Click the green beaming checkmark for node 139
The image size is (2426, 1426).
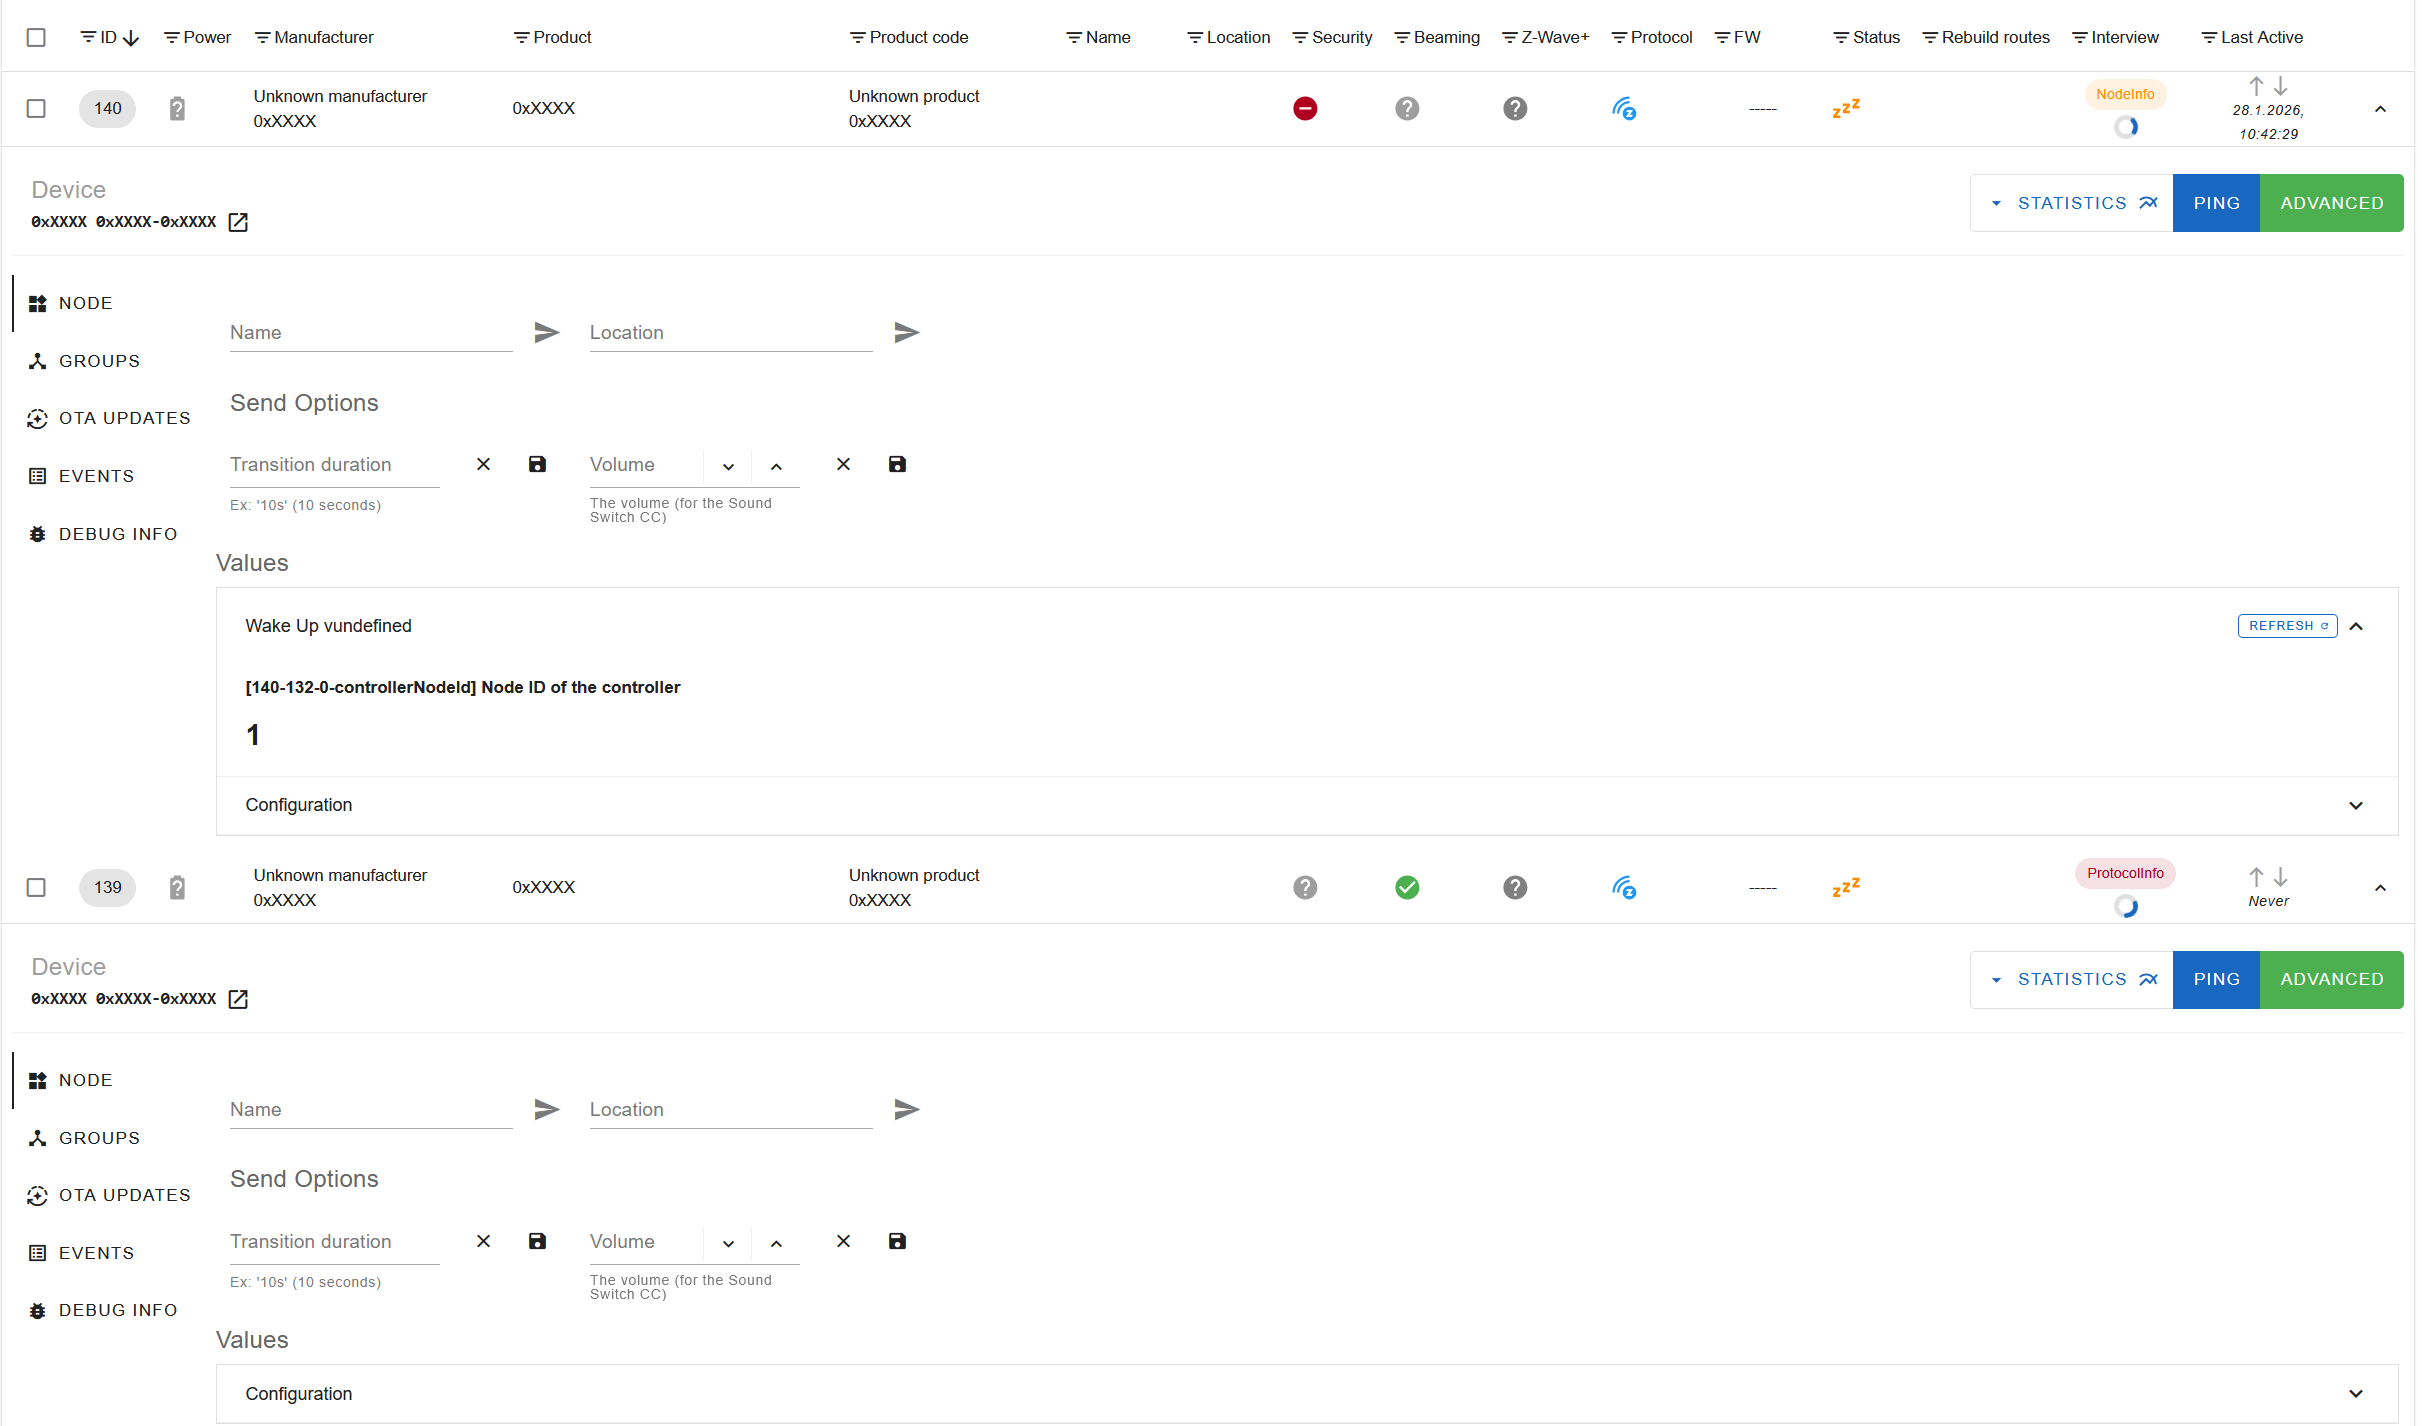pyautogui.click(x=1406, y=887)
